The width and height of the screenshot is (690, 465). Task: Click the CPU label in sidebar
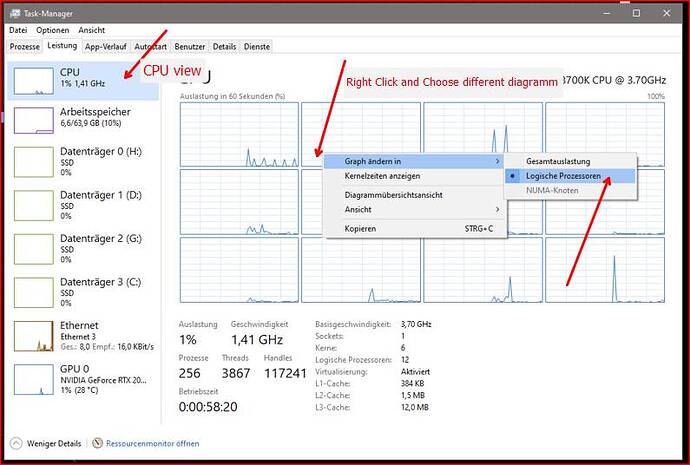pyautogui.click(x=70, y=72)
